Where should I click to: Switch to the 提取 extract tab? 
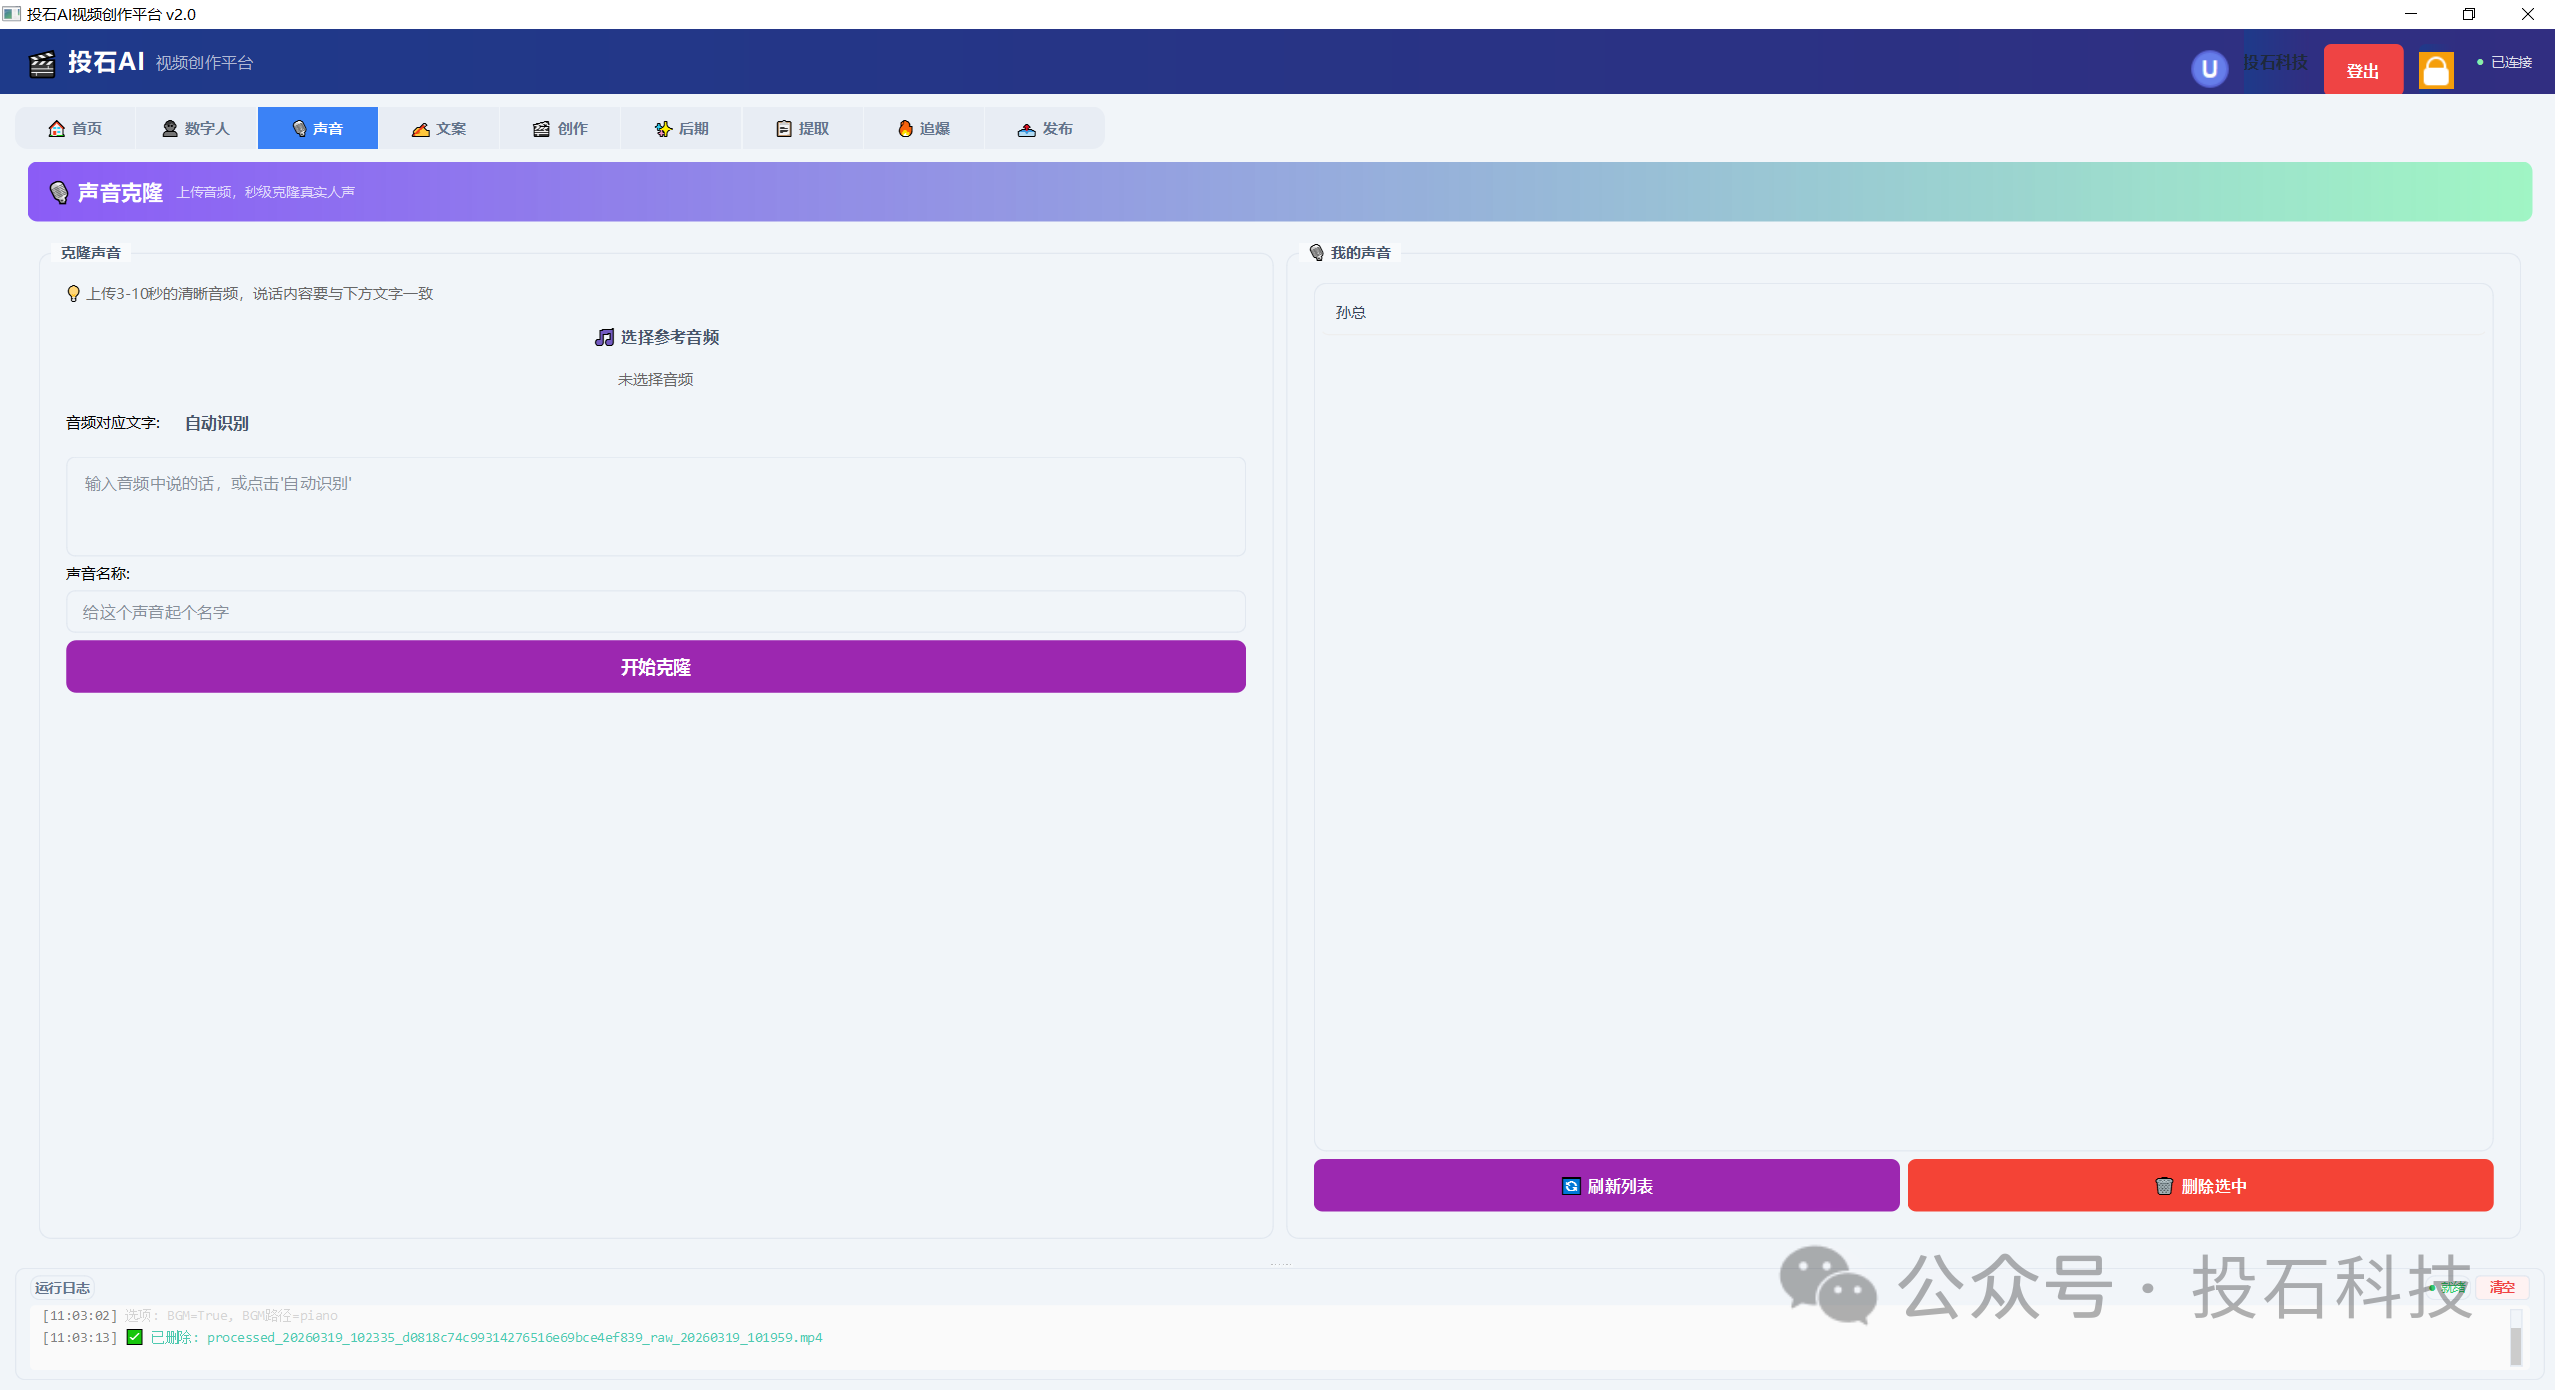point(802,128)
